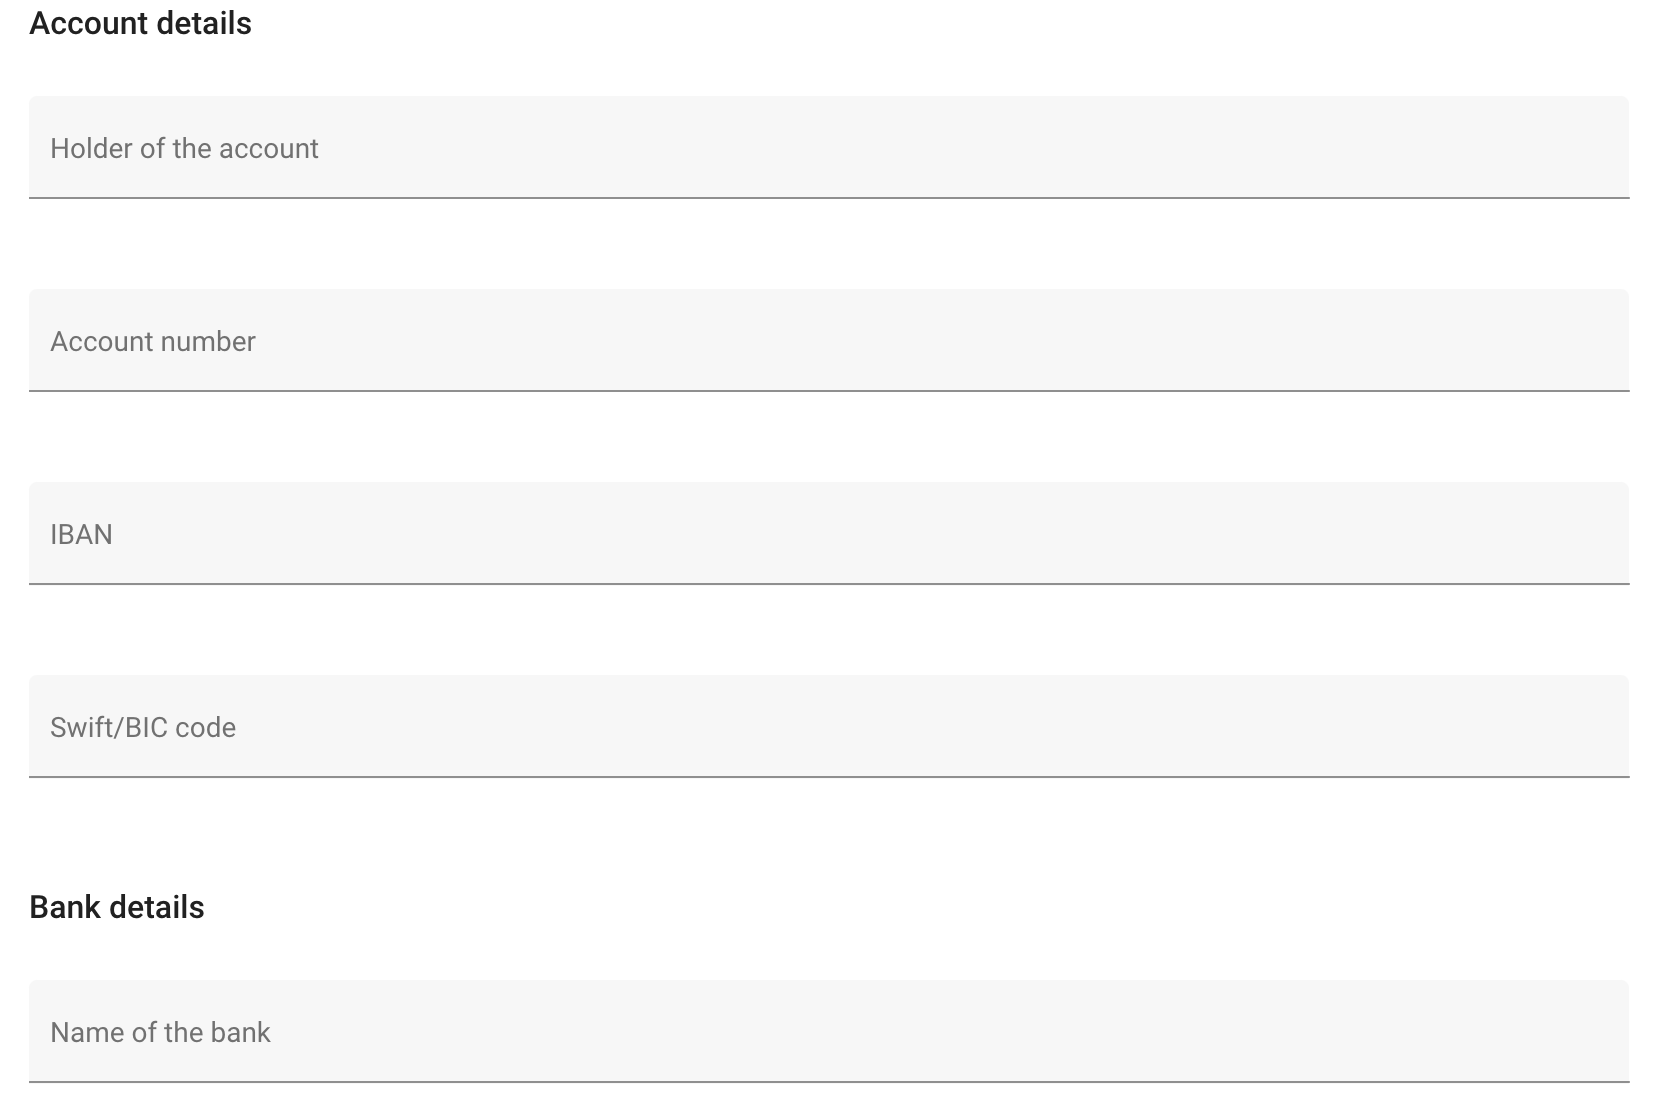The height and width of the screenshot is (1098, 1654).
Task: Activate the Swift/BIC code input
Action: click(x=828, y=726)
